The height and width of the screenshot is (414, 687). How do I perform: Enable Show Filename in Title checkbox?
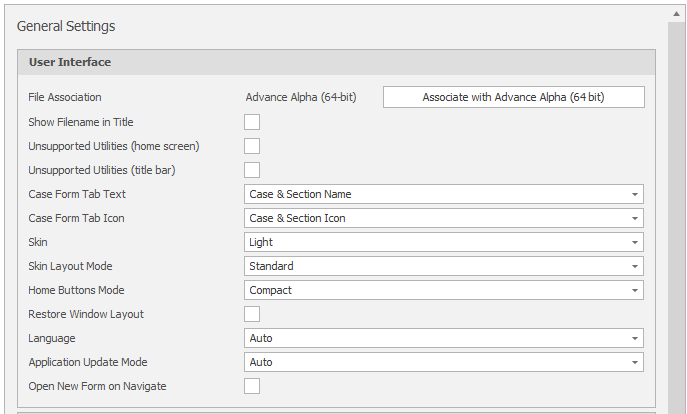(x=252, y=122)
